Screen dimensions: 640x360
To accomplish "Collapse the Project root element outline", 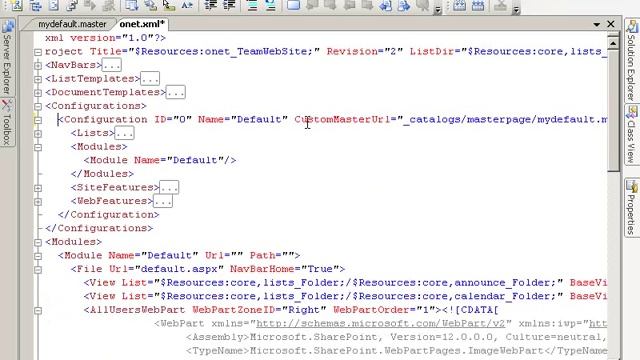I will (x=38, y=52).
